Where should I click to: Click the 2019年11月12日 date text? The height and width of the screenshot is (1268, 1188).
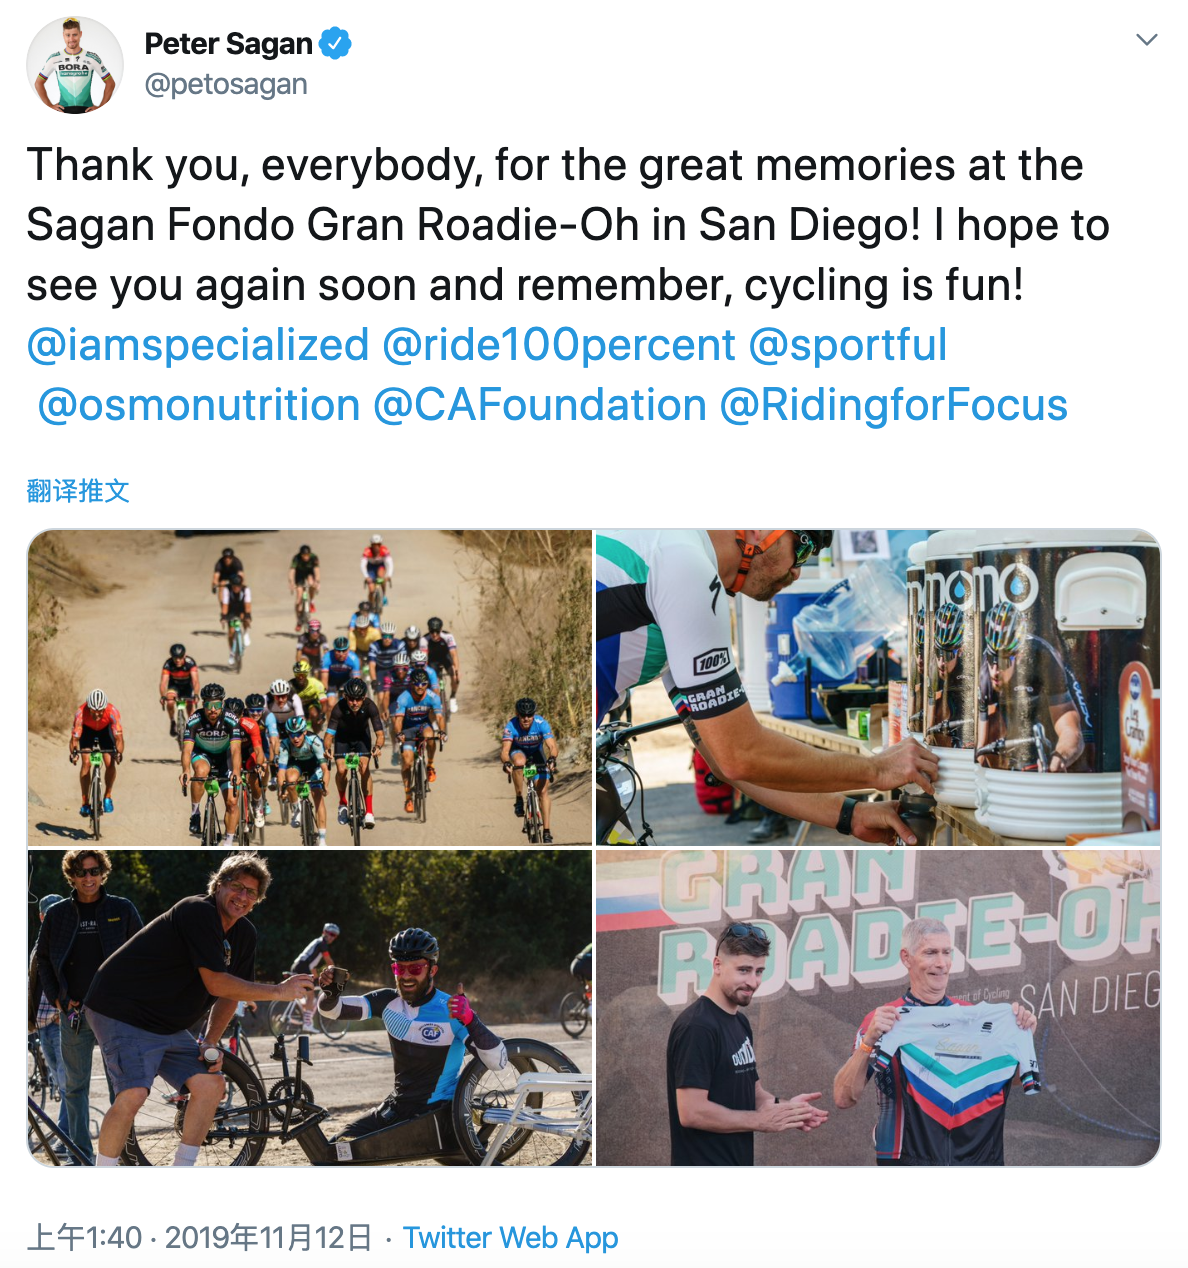268,1238
